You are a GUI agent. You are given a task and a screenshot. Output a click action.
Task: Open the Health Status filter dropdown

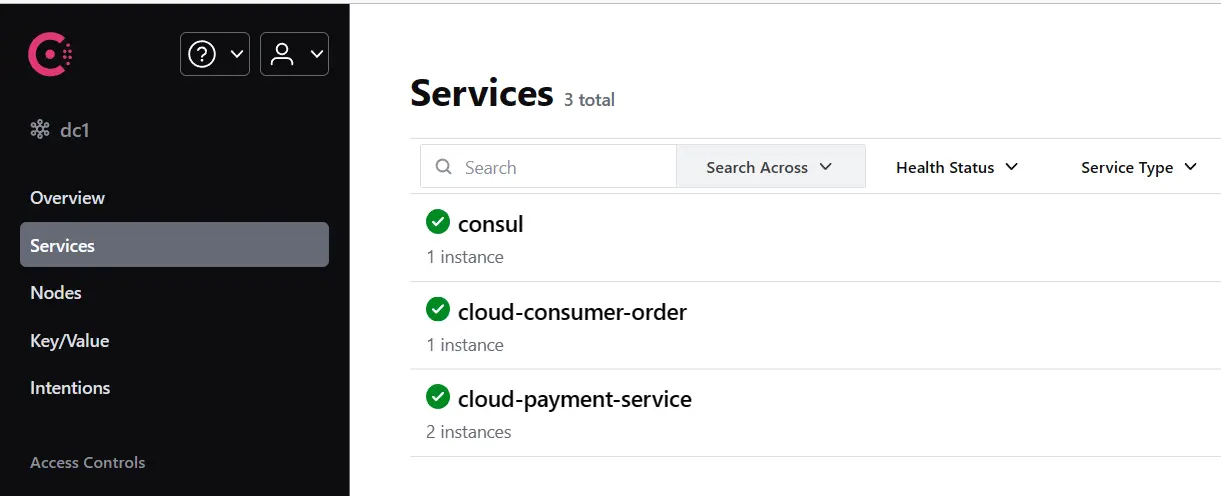[956, 167]
